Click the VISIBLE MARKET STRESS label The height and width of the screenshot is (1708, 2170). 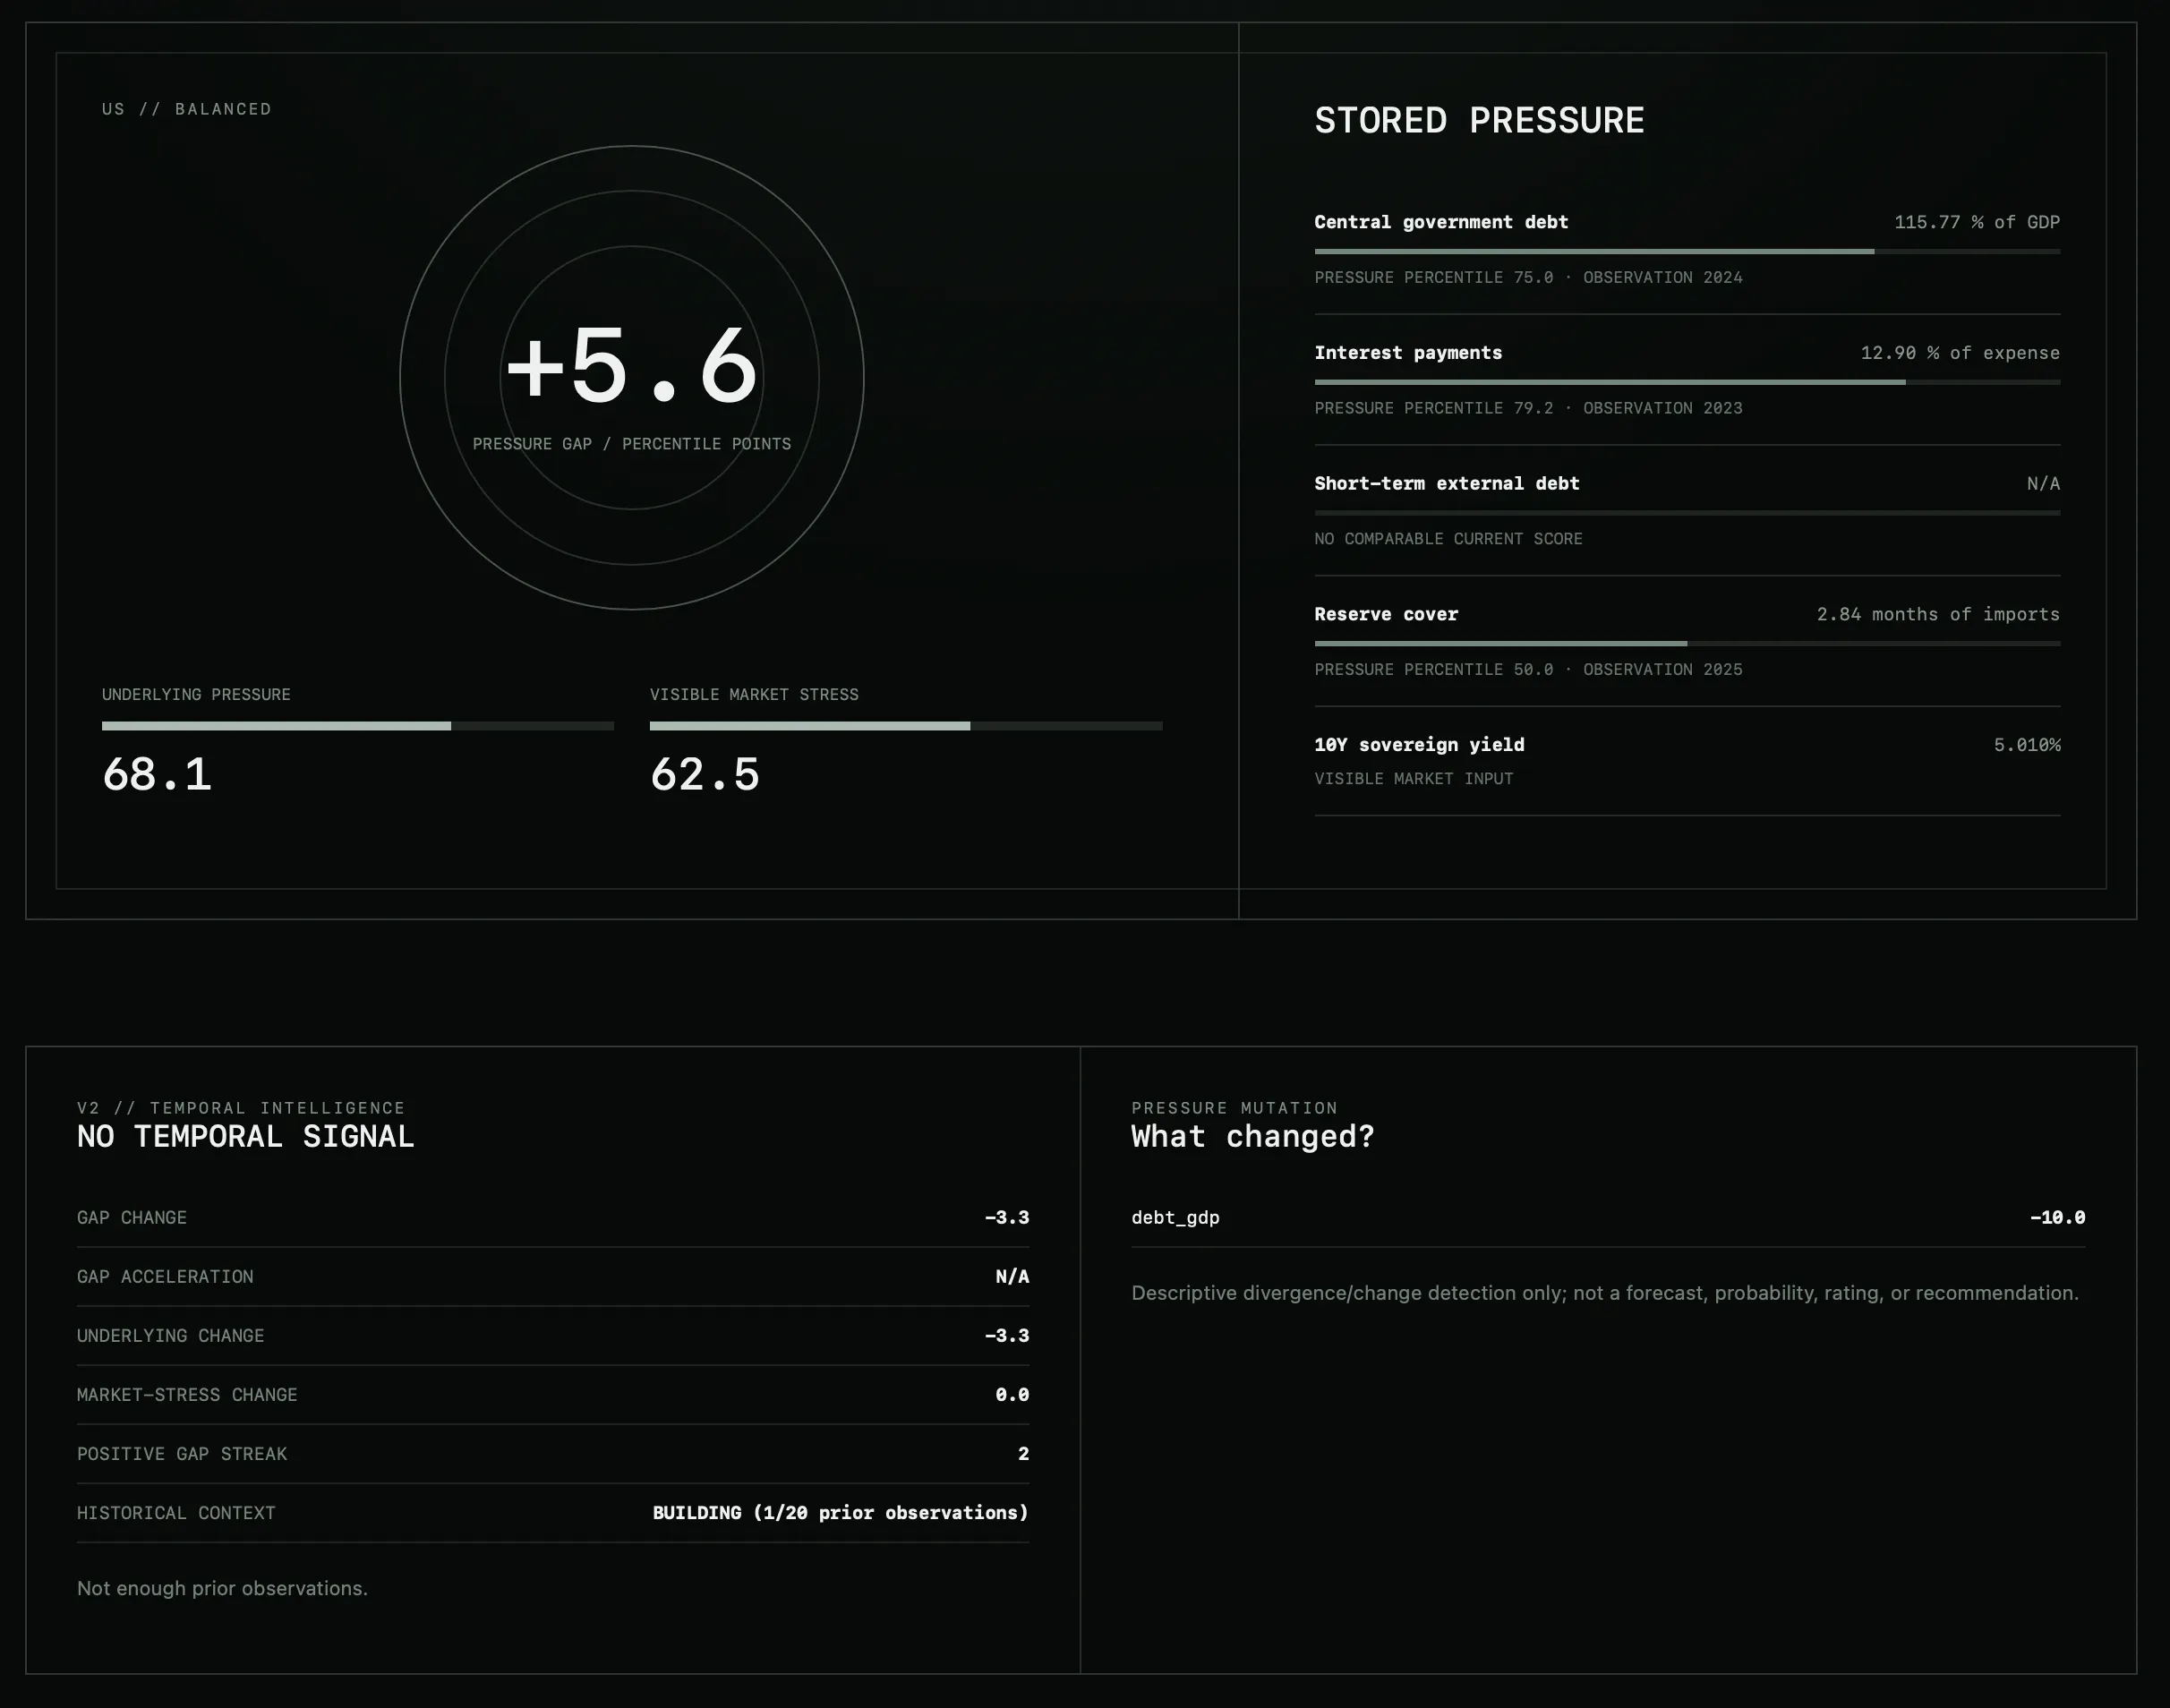[x=754, y=694]
